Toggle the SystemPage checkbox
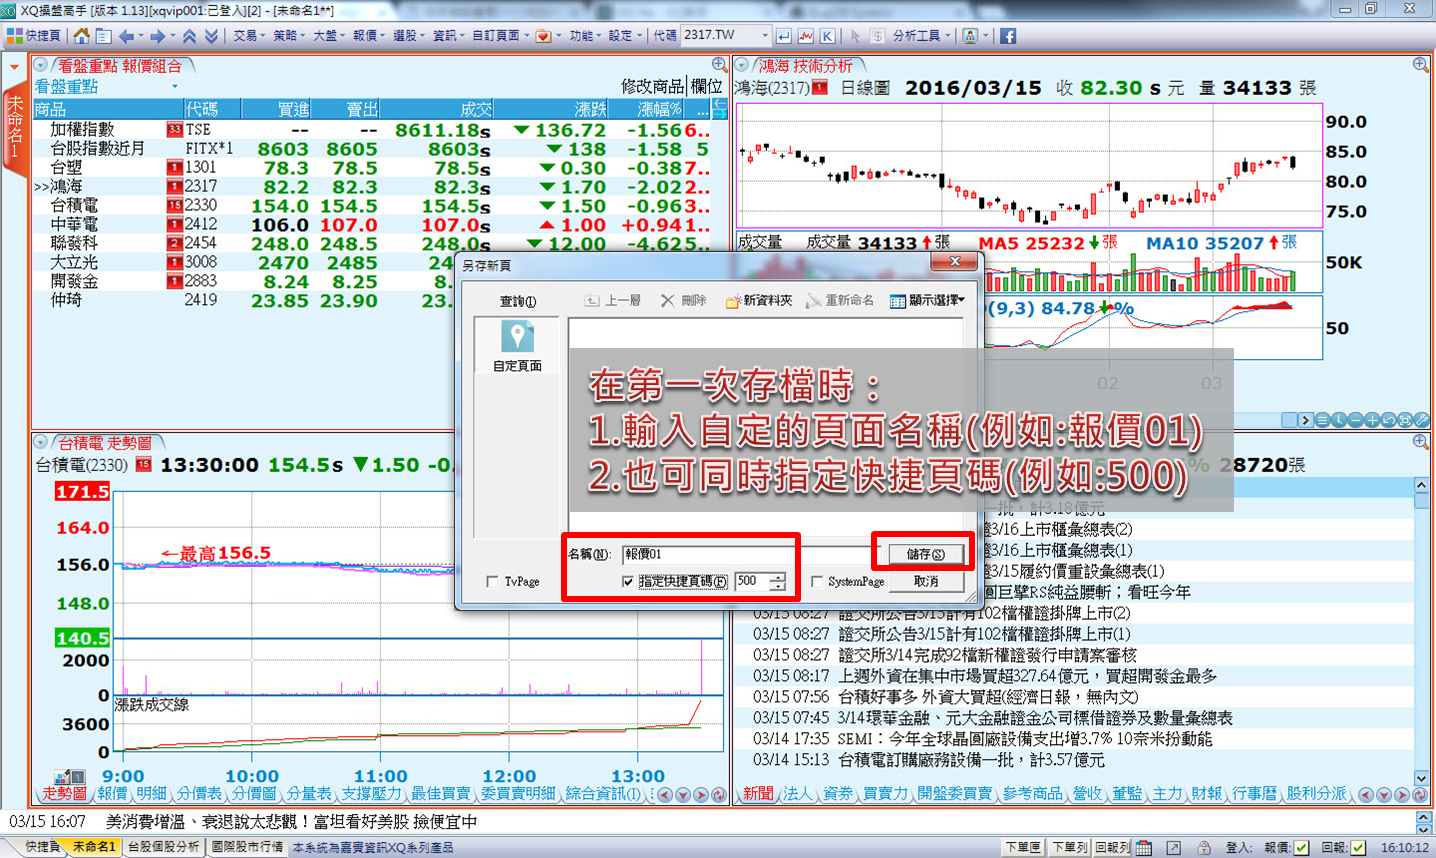The height and width of the screenshot is (858, 1436). click(x=817, y=581)
